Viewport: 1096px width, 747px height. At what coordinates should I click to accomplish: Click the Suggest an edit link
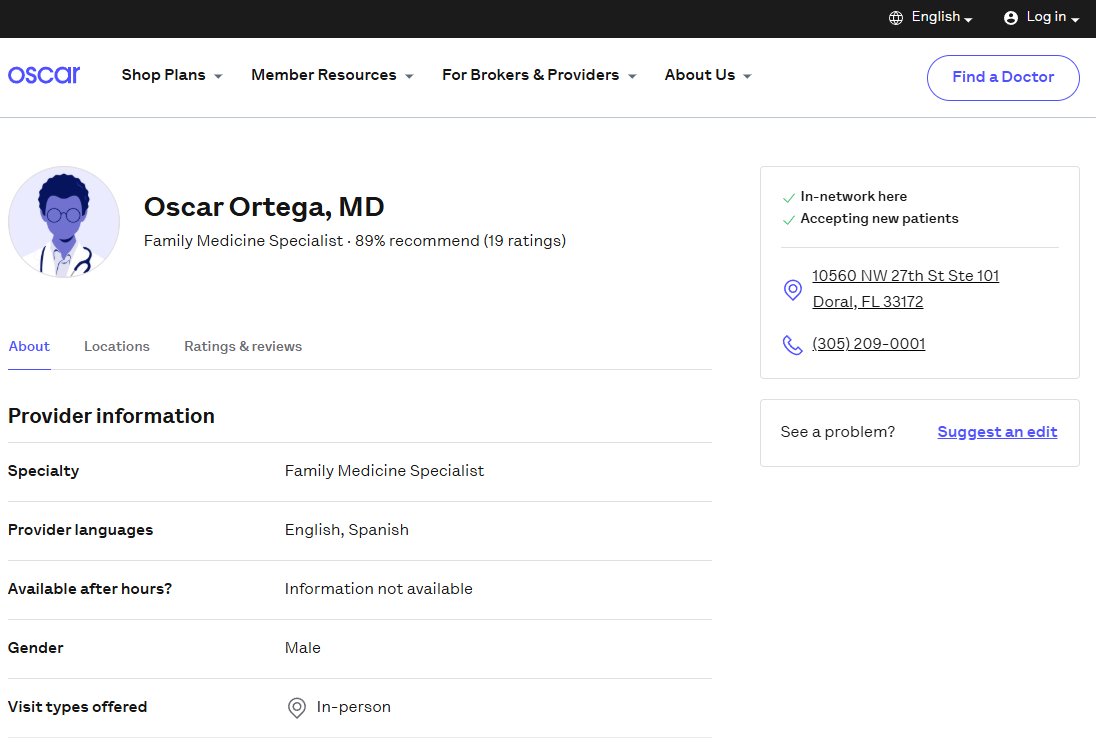[x=997, y=432]
